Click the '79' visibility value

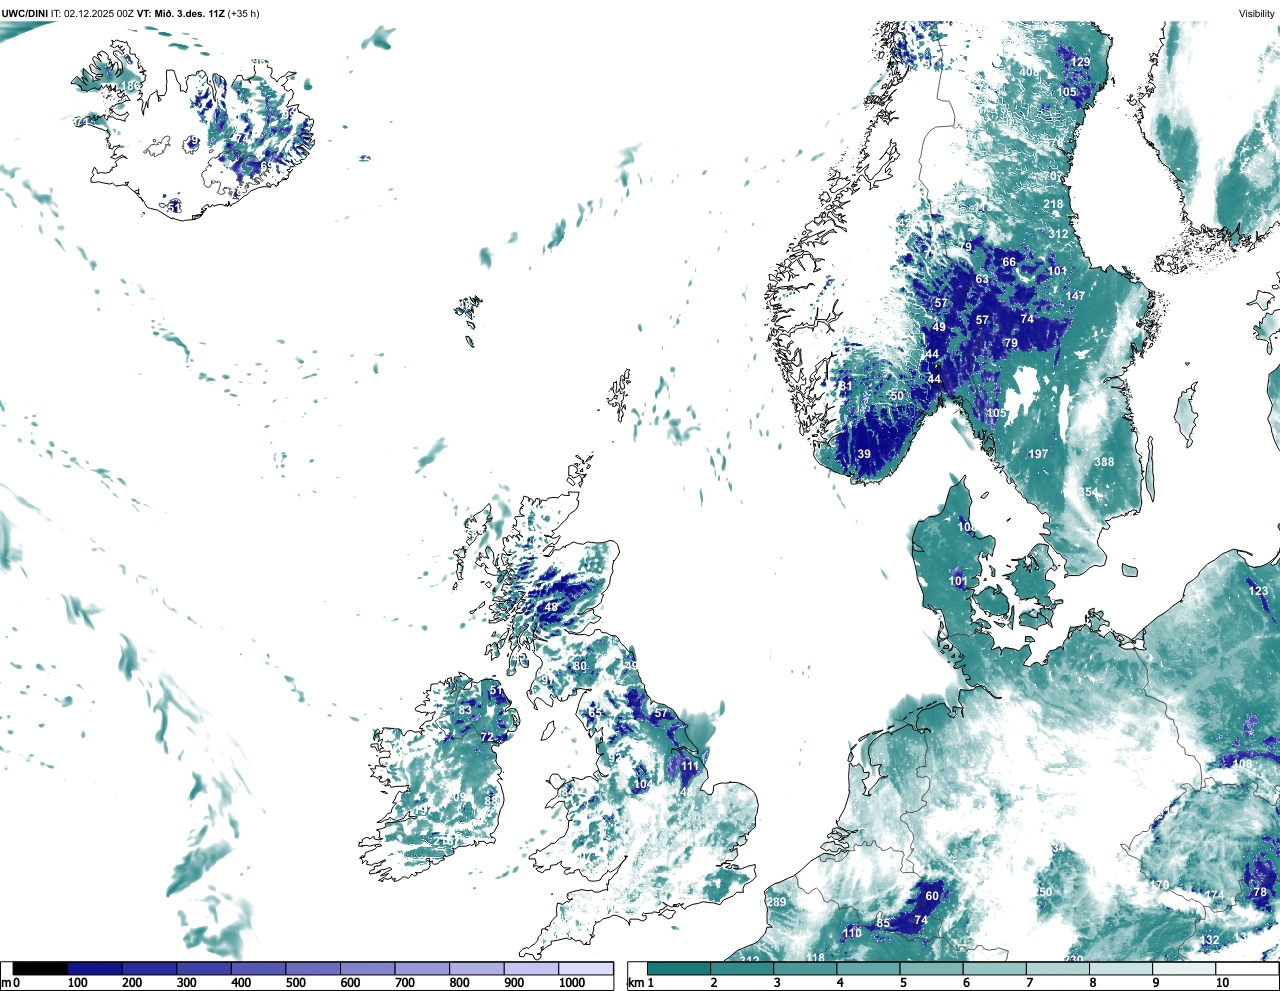[x=1011, y=344]
